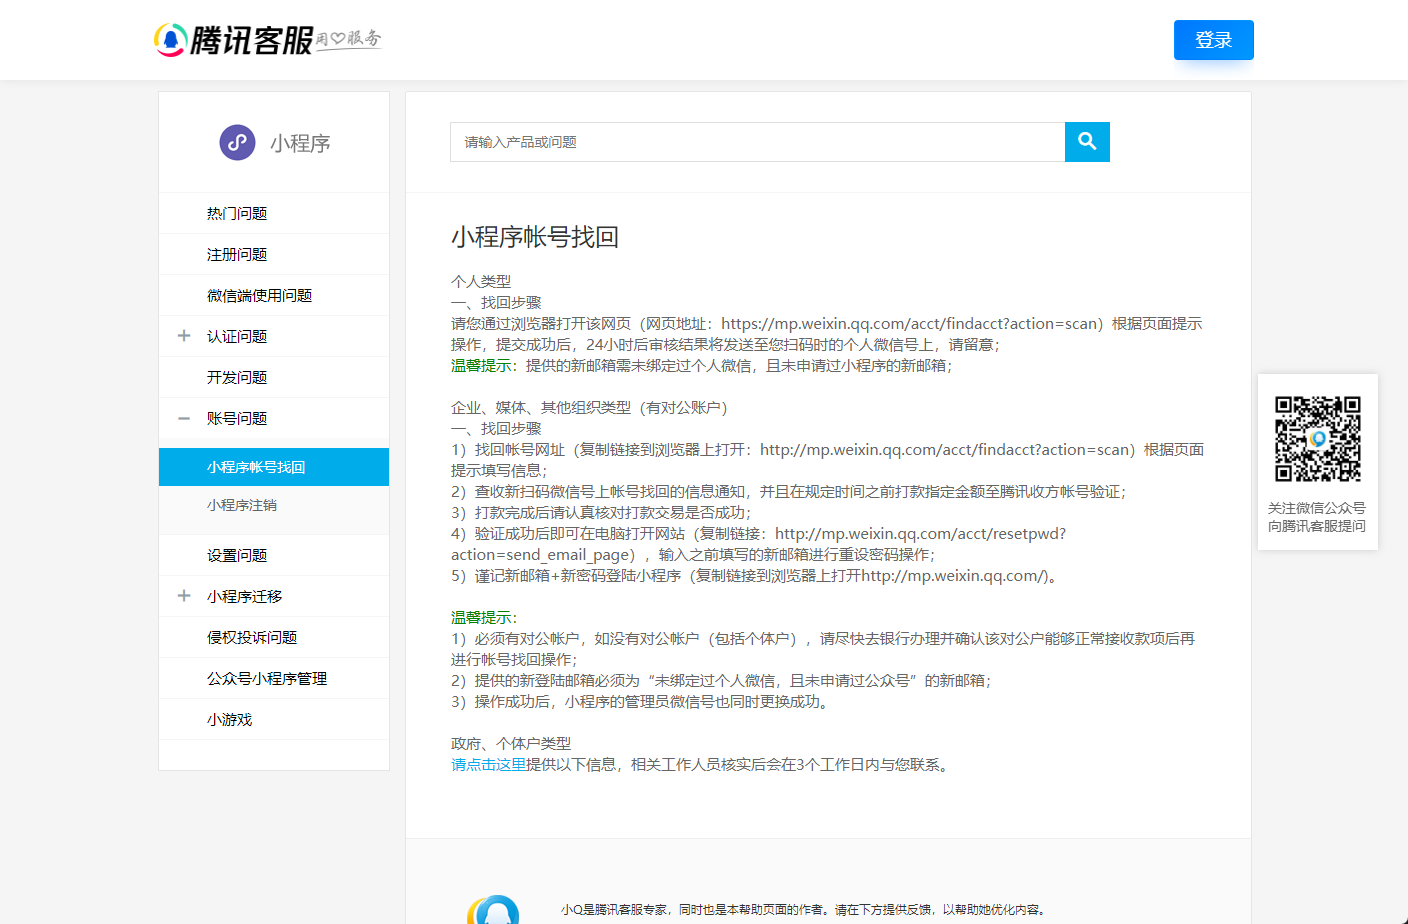Click the 关注微信公众号 caption text
1408x924 pixels.
(1317, 508)
